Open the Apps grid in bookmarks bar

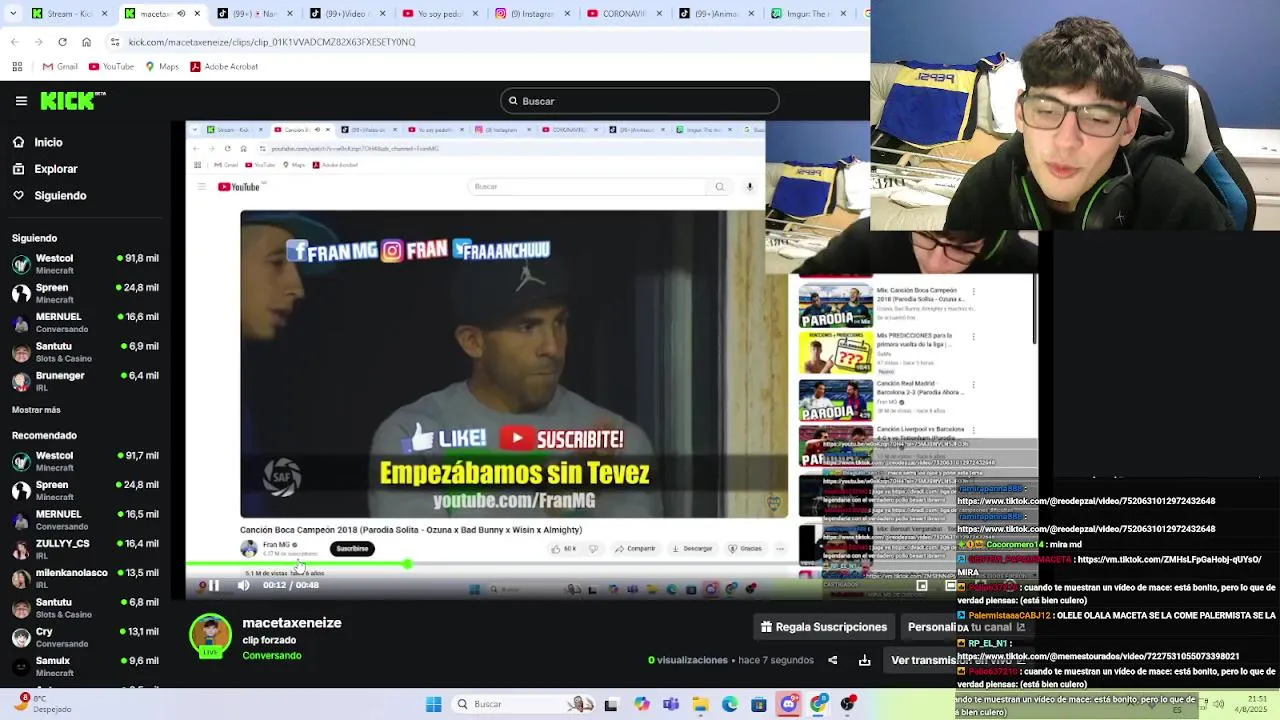[x=17, y=67]
